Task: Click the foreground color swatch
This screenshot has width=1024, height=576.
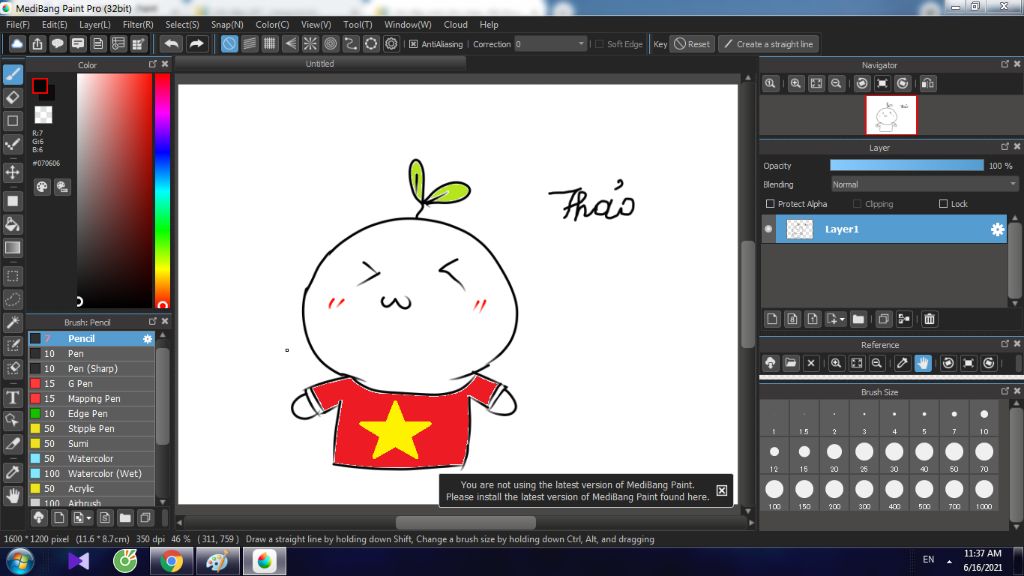Action: click(x=40, y=86)
